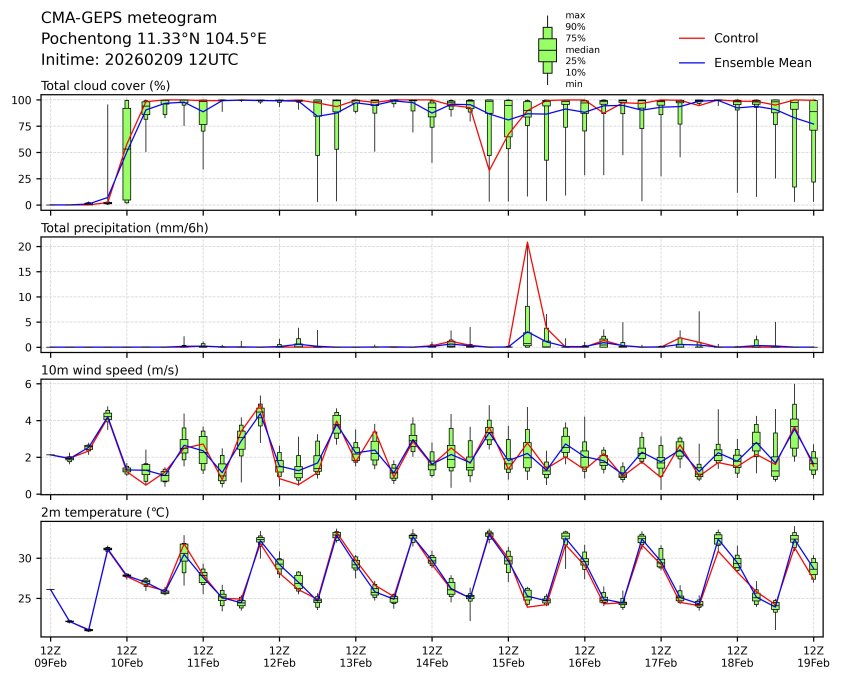This screenshot has width=841, height=680.
Task: Click the Pochentong location coordinates text
Action: pyautogui.click(x=153, y=39)
